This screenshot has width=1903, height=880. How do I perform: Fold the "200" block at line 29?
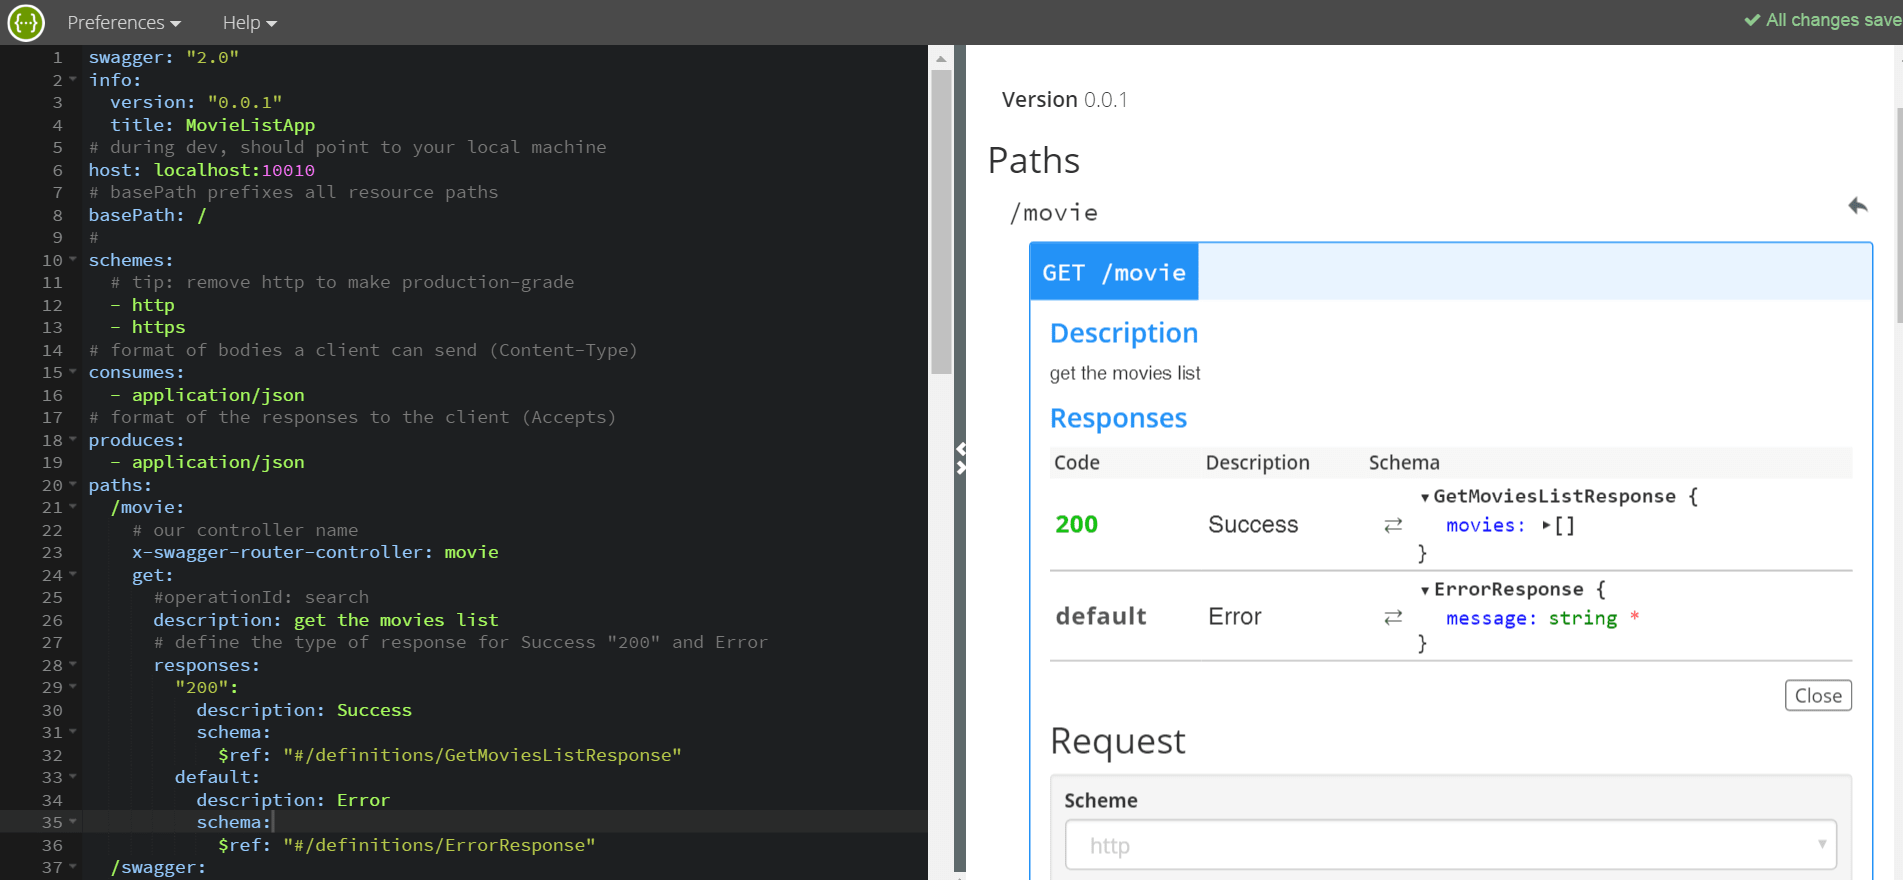click(73, 687)
